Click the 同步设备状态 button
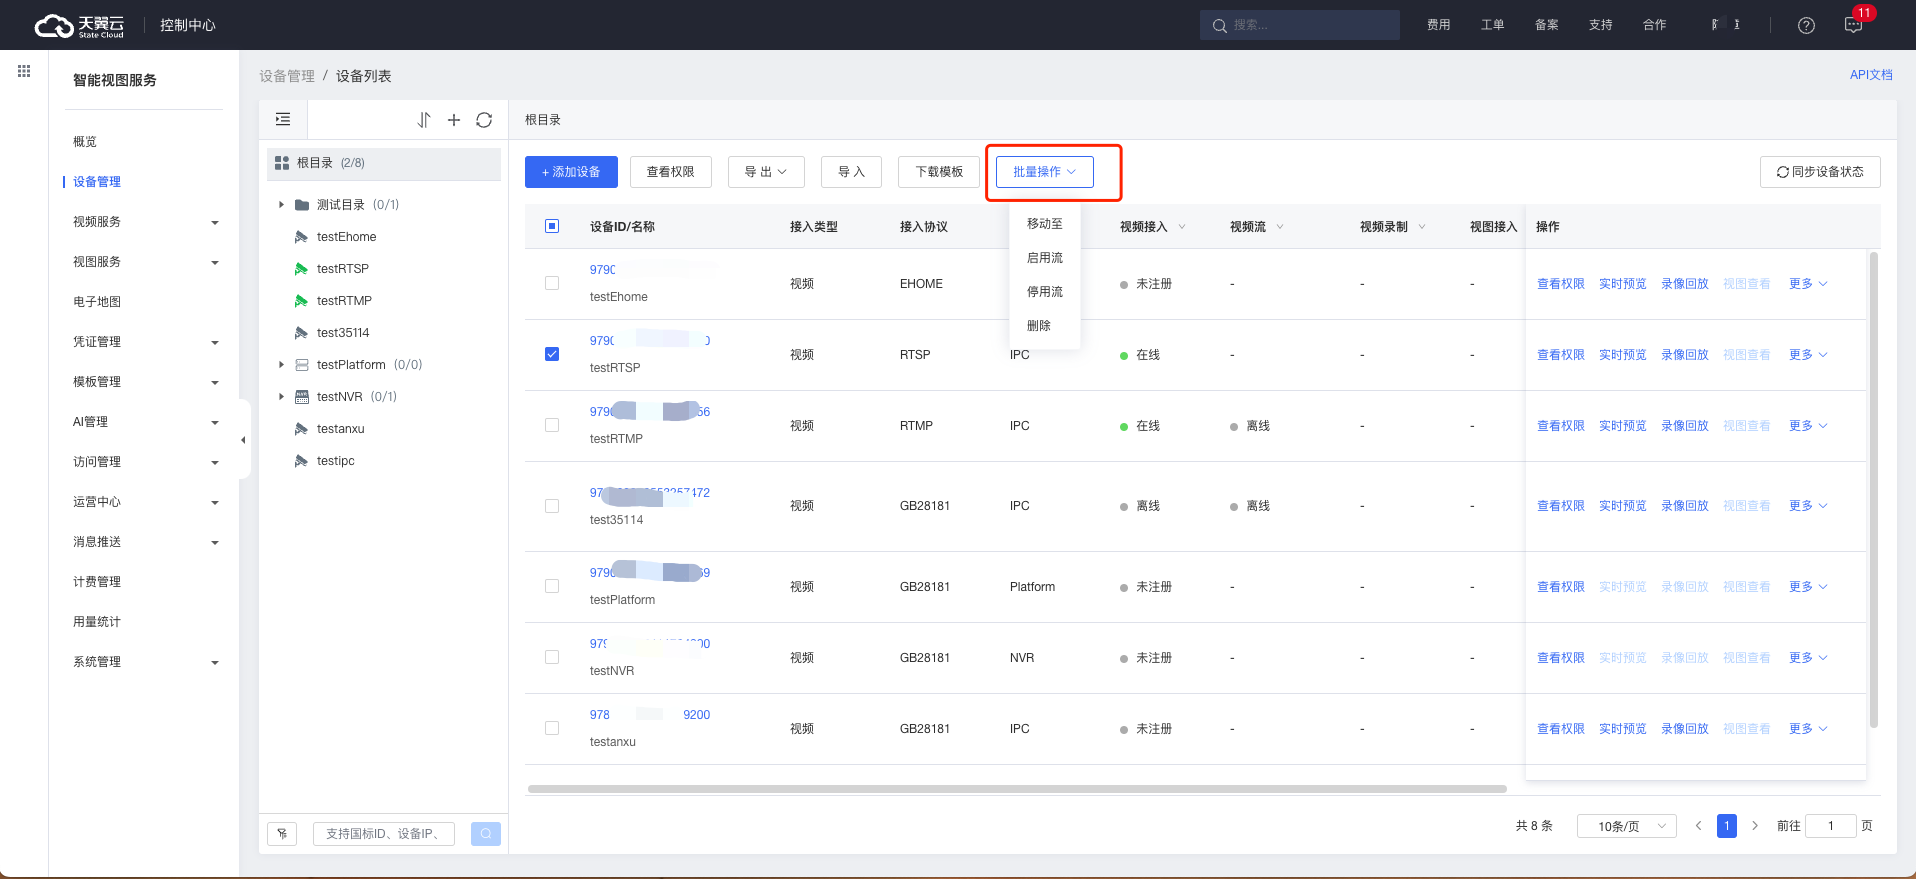Image resolution: width=1916 pixels, height=879 pixels. point(1820,172)
